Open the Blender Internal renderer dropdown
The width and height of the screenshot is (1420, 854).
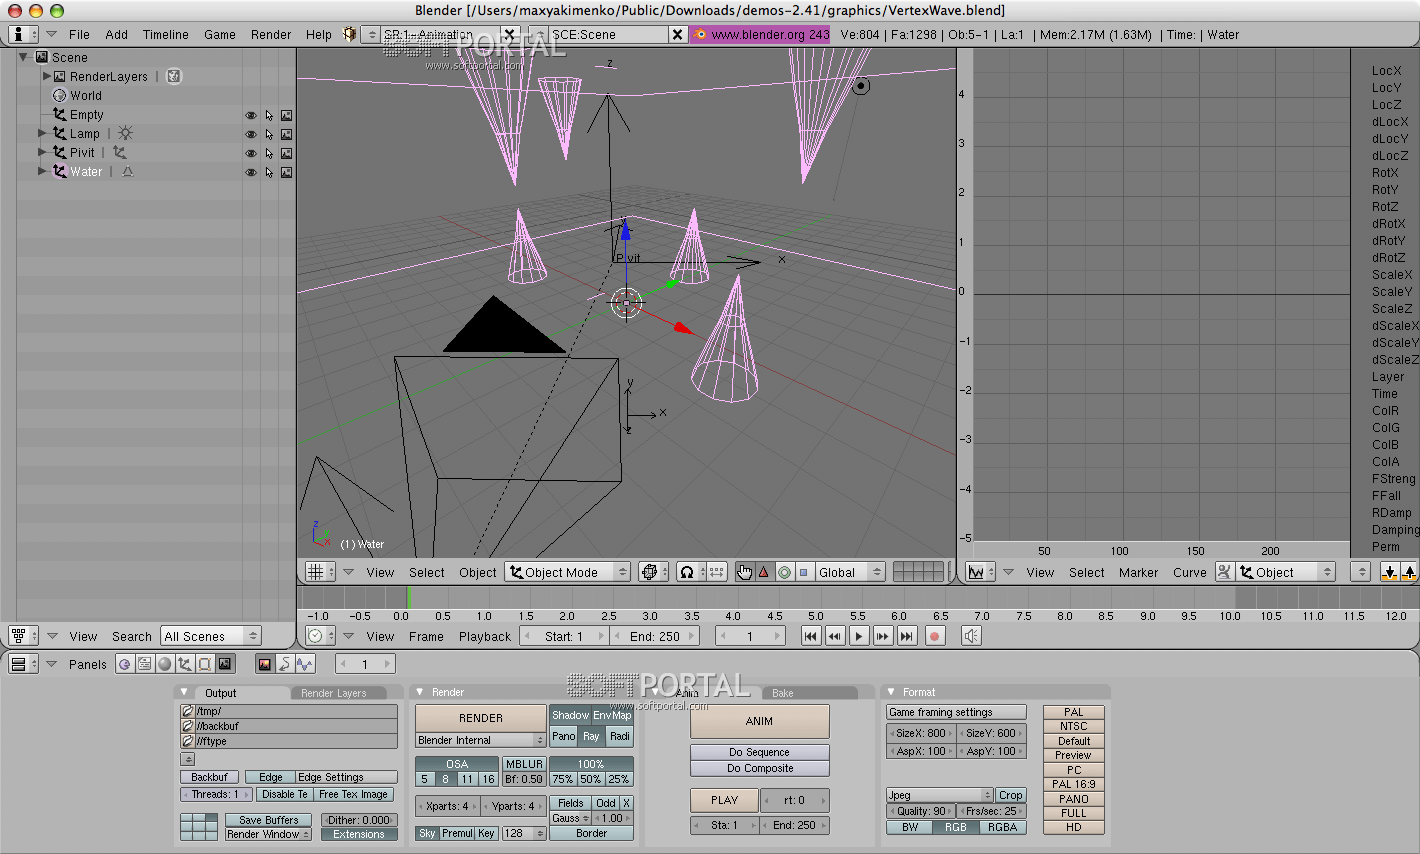click(x=480, y=740)
